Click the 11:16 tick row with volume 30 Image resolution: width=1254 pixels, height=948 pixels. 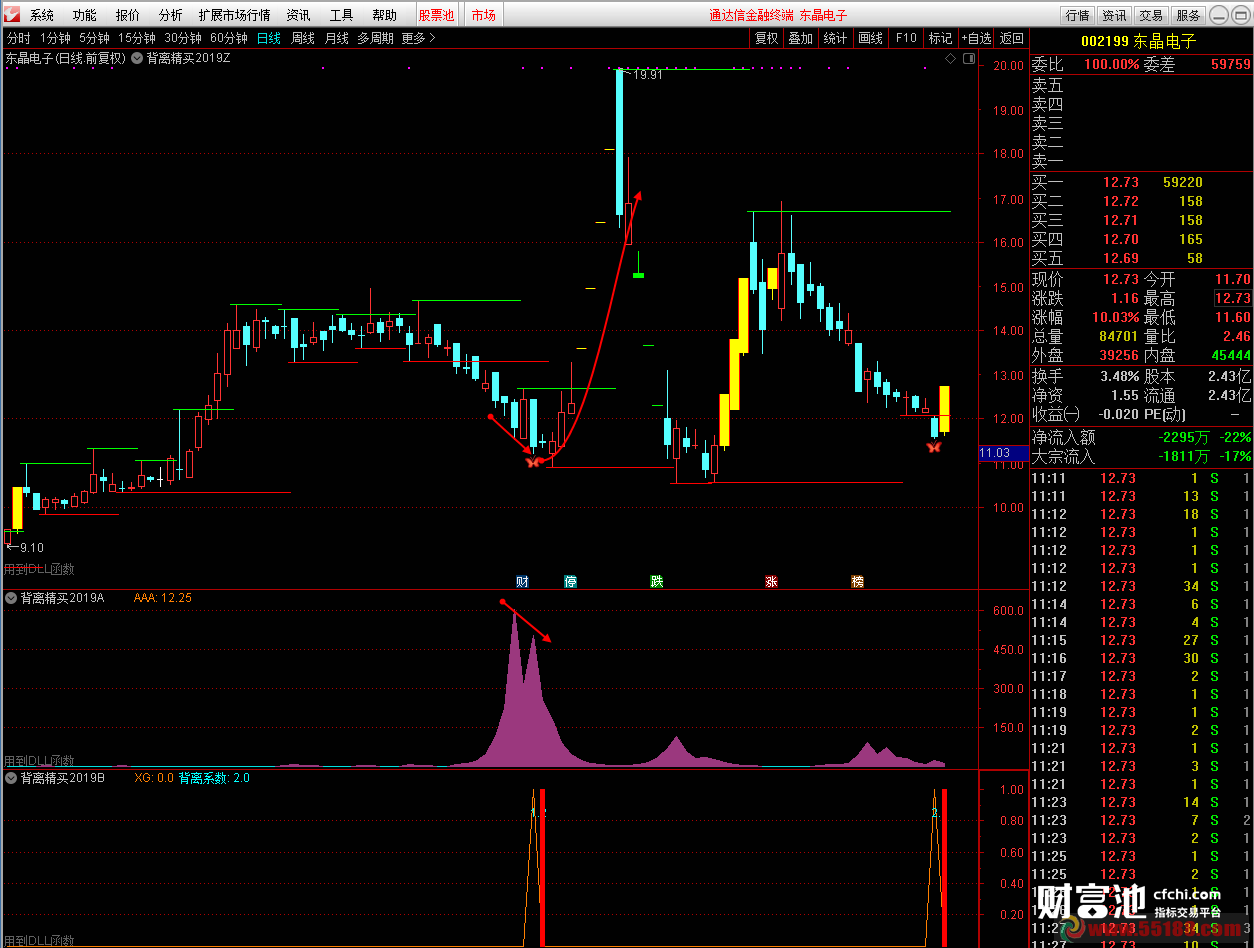tap(1140, 658)
